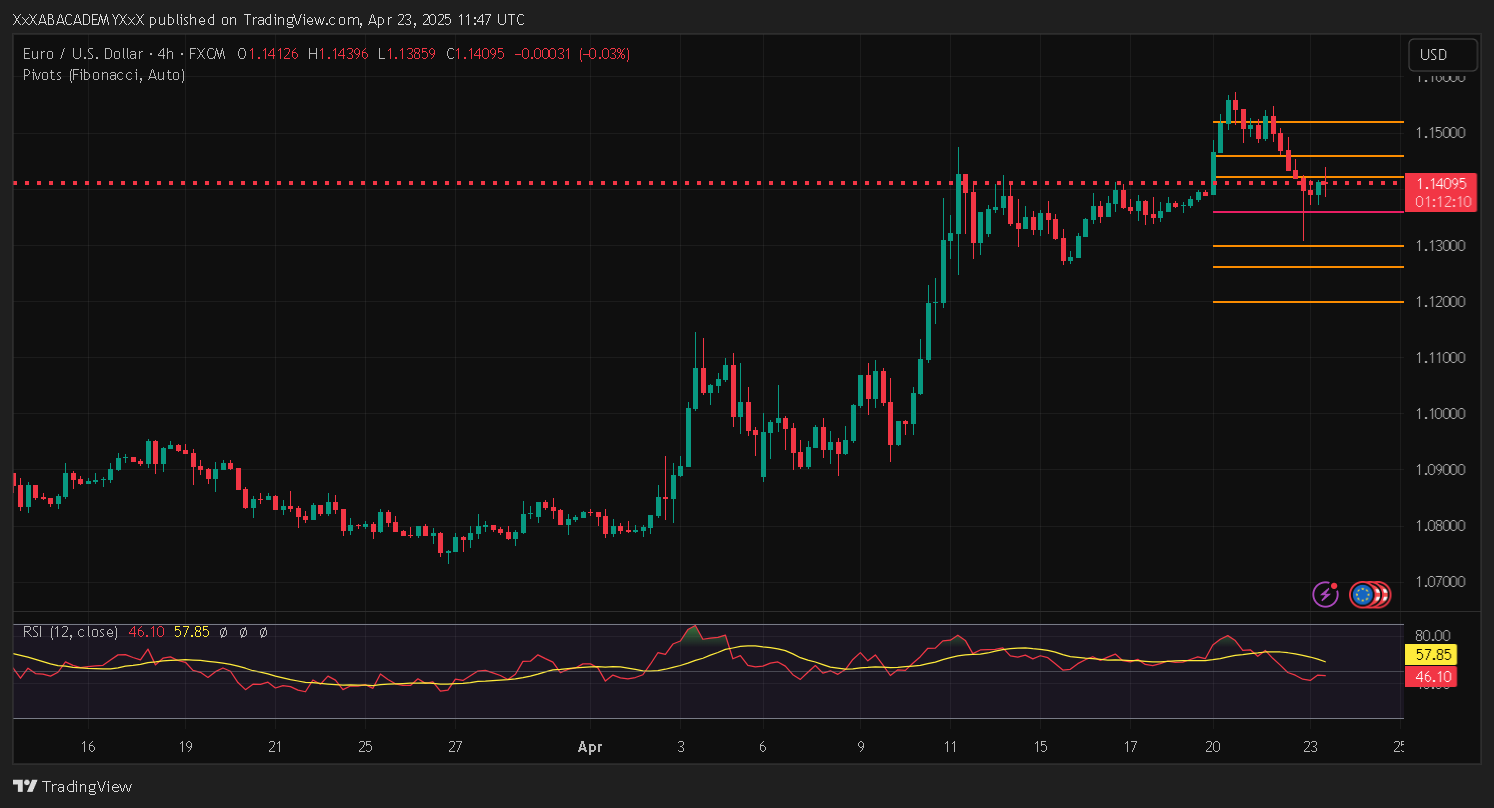The image size is (1494, 808).
Task: Click the purple lightning bolt events icon
Action: click(1325, 595)
